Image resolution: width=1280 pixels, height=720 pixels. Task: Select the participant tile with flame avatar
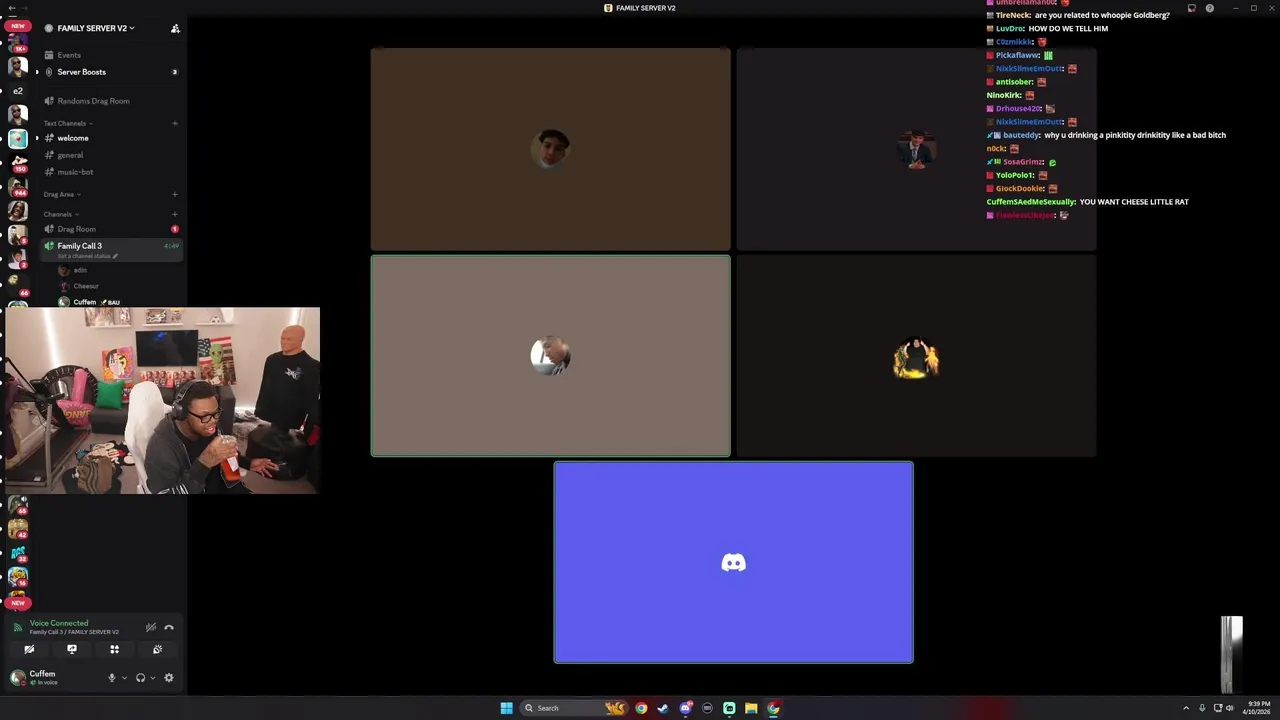(x=916, y=356)
